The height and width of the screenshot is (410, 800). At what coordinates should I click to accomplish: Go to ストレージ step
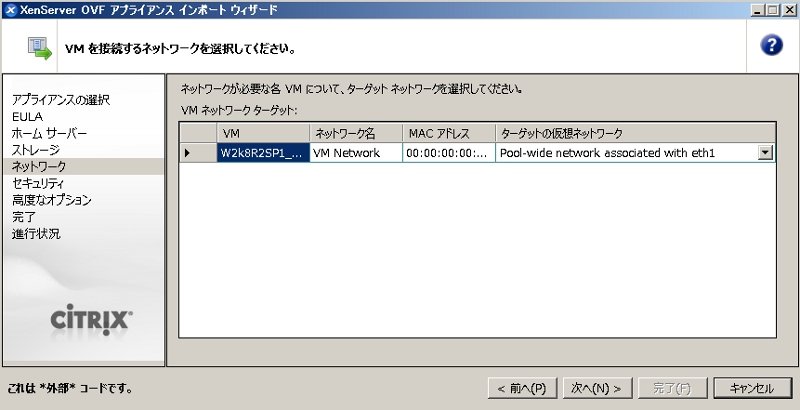click(x=36, y=150)
